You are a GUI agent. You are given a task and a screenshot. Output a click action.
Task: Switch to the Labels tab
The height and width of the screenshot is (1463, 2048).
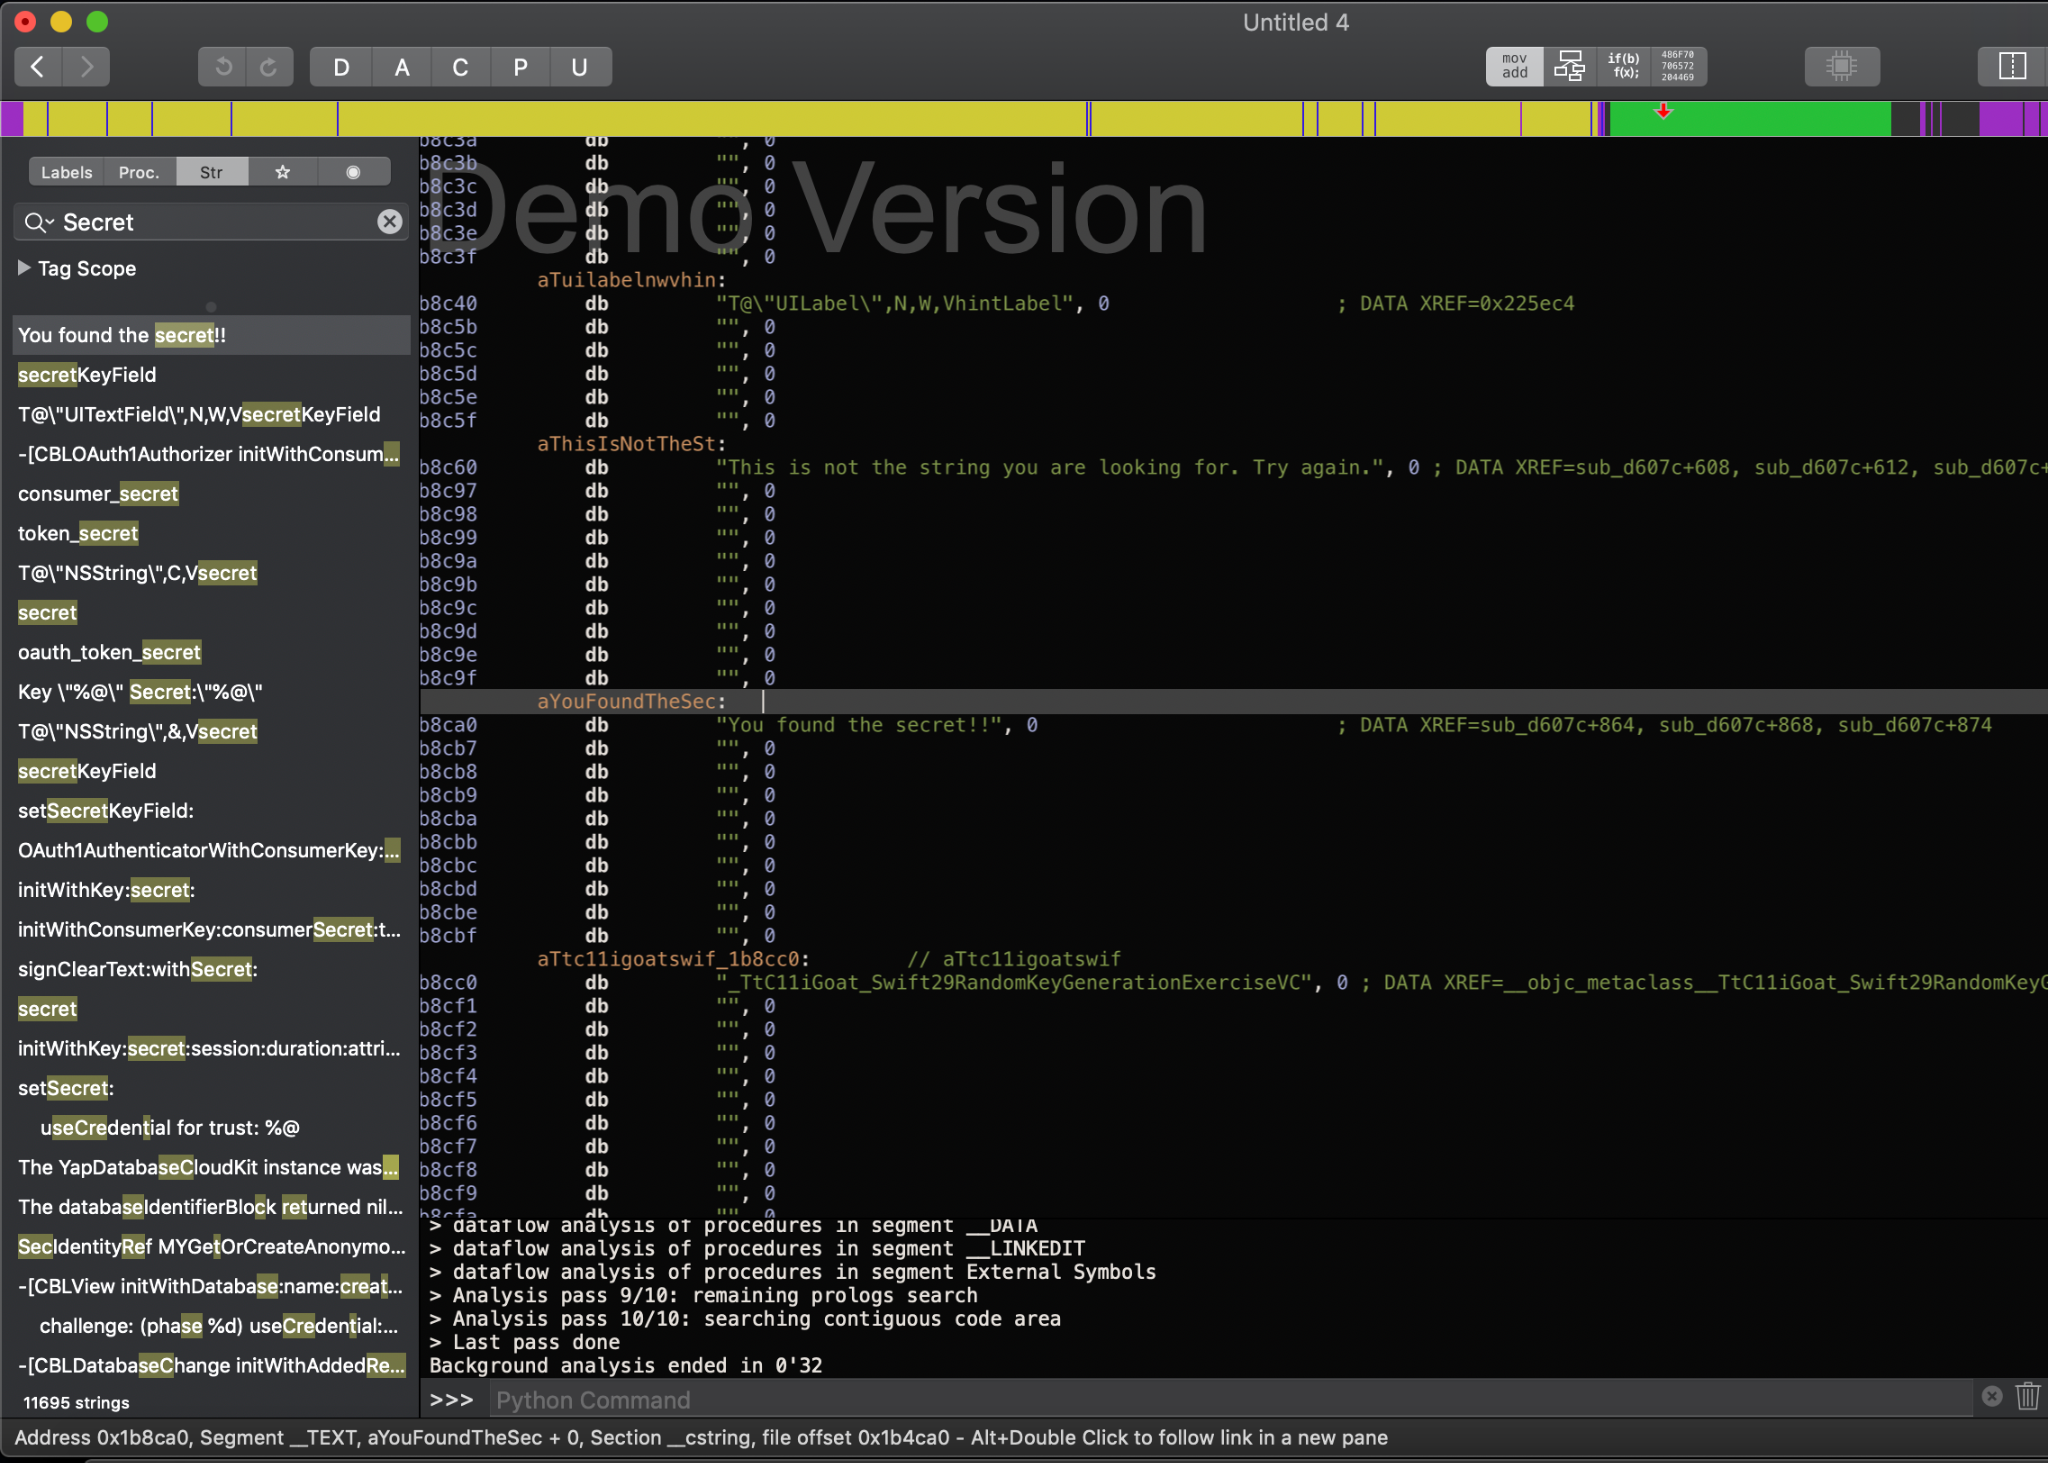tap(67, 172)
